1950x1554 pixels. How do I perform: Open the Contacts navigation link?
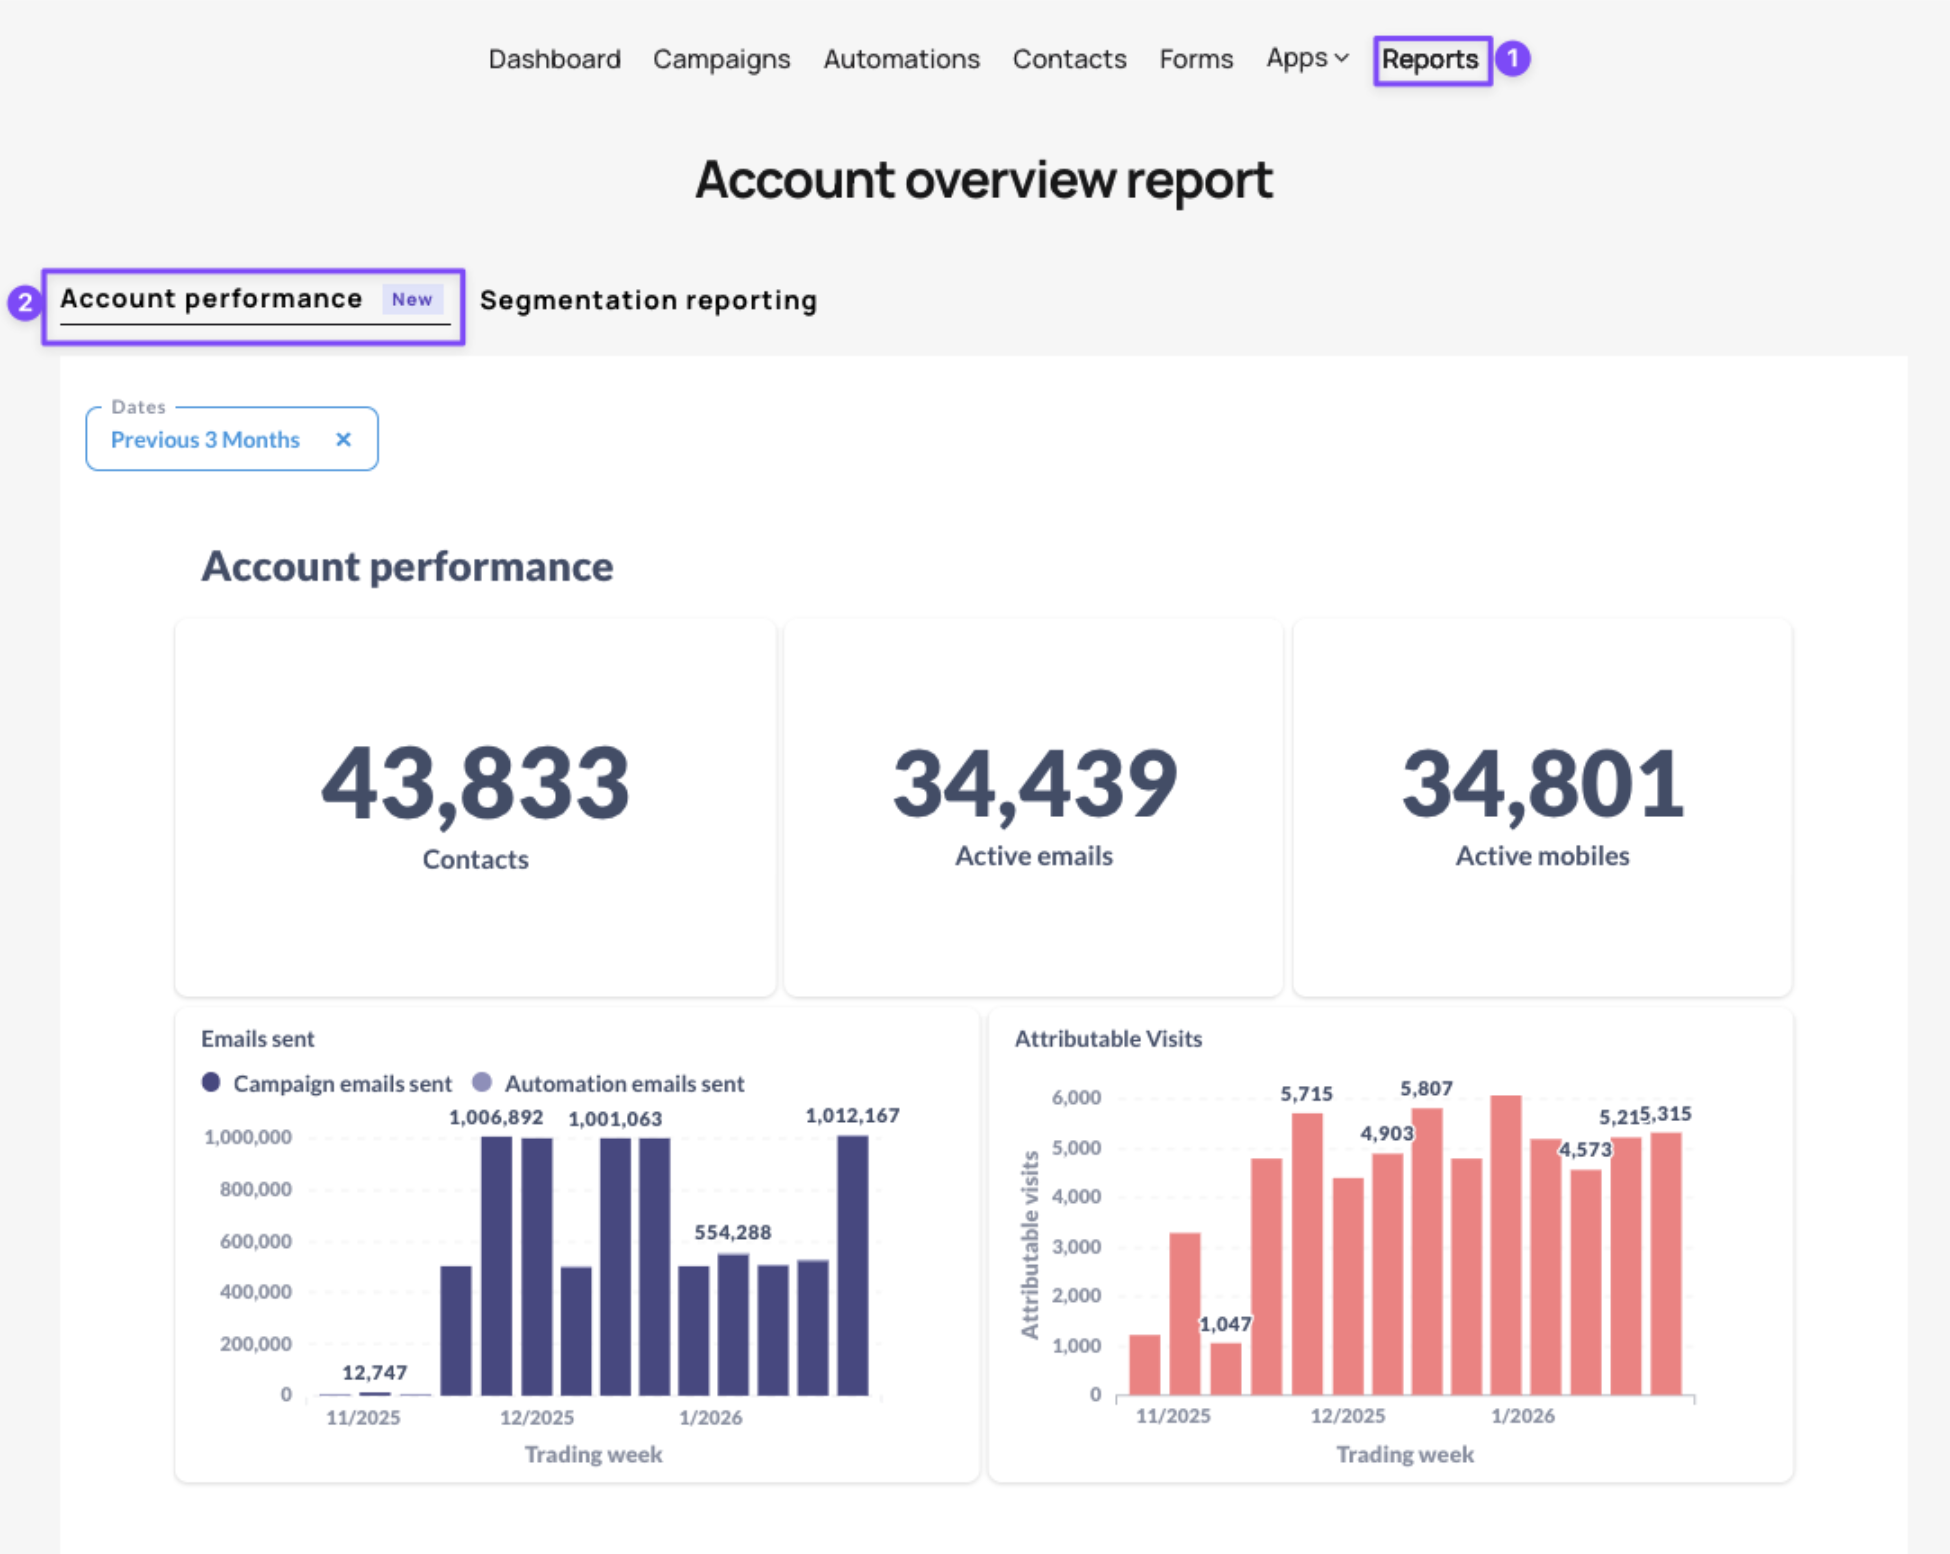[x=1070, y=59]
